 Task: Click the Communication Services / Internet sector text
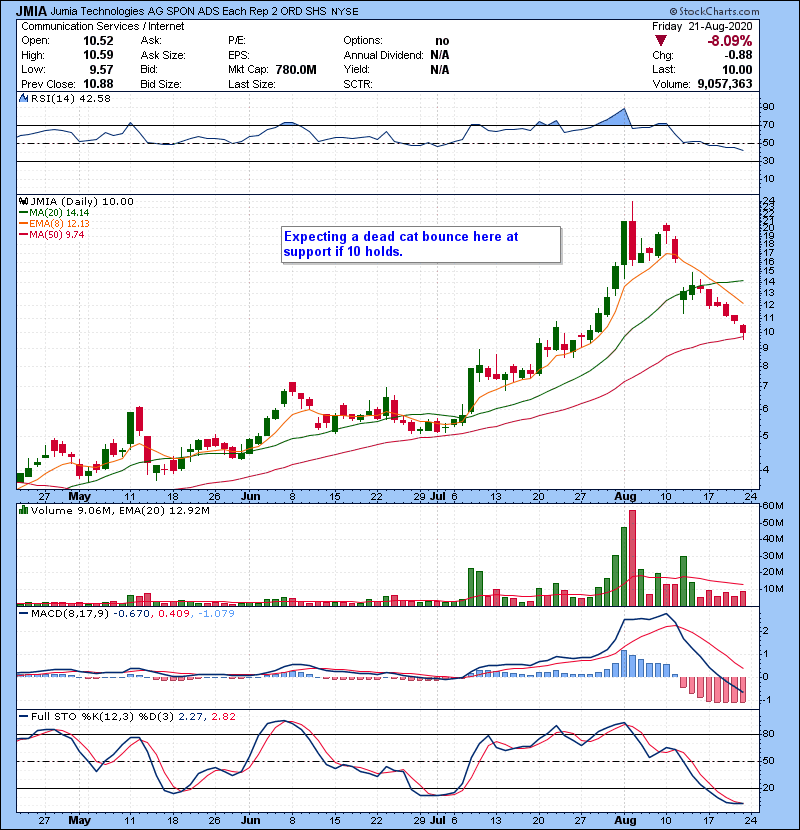click(x=103, y=26)
